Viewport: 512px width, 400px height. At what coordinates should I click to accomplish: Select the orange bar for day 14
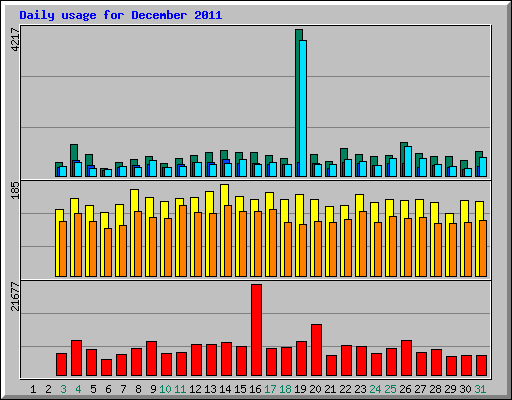228,241
